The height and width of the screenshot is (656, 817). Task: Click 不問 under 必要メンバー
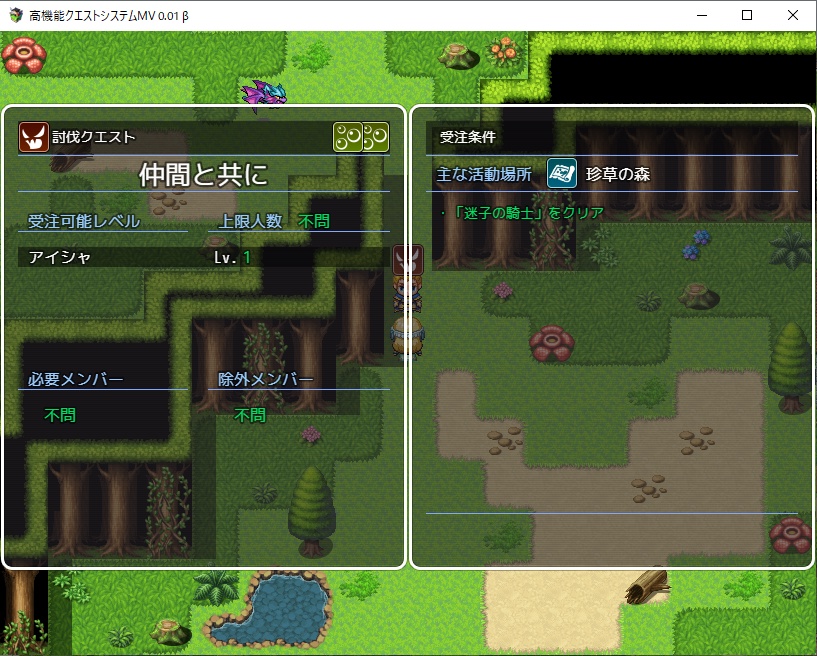60,415
